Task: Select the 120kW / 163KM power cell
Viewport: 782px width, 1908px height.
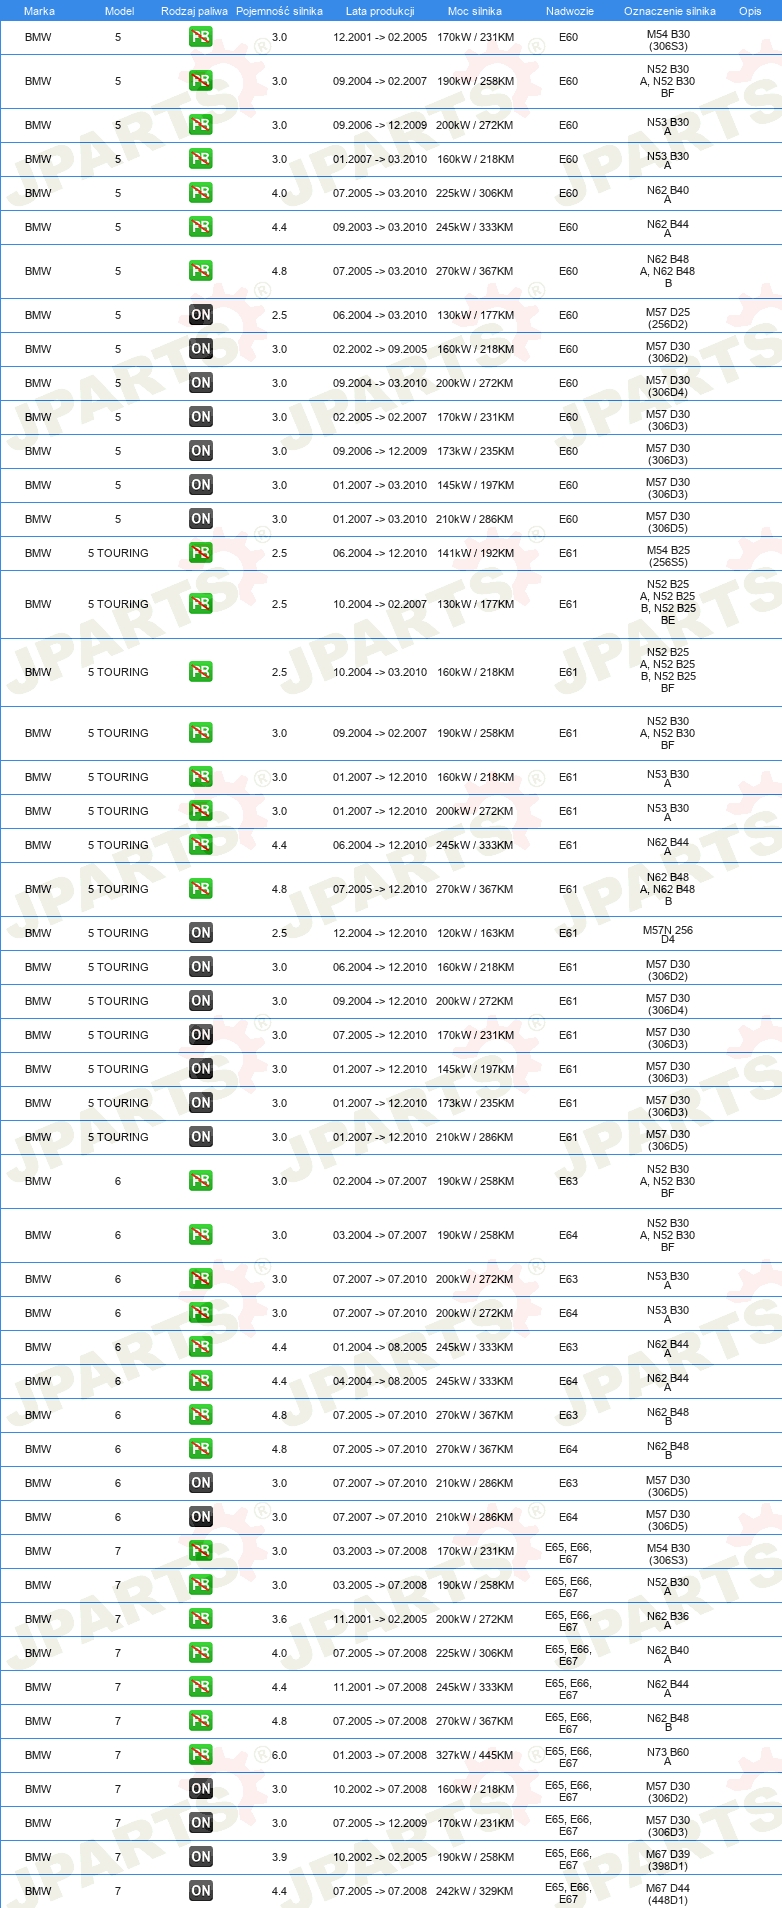Action: [x=475, y=933]
